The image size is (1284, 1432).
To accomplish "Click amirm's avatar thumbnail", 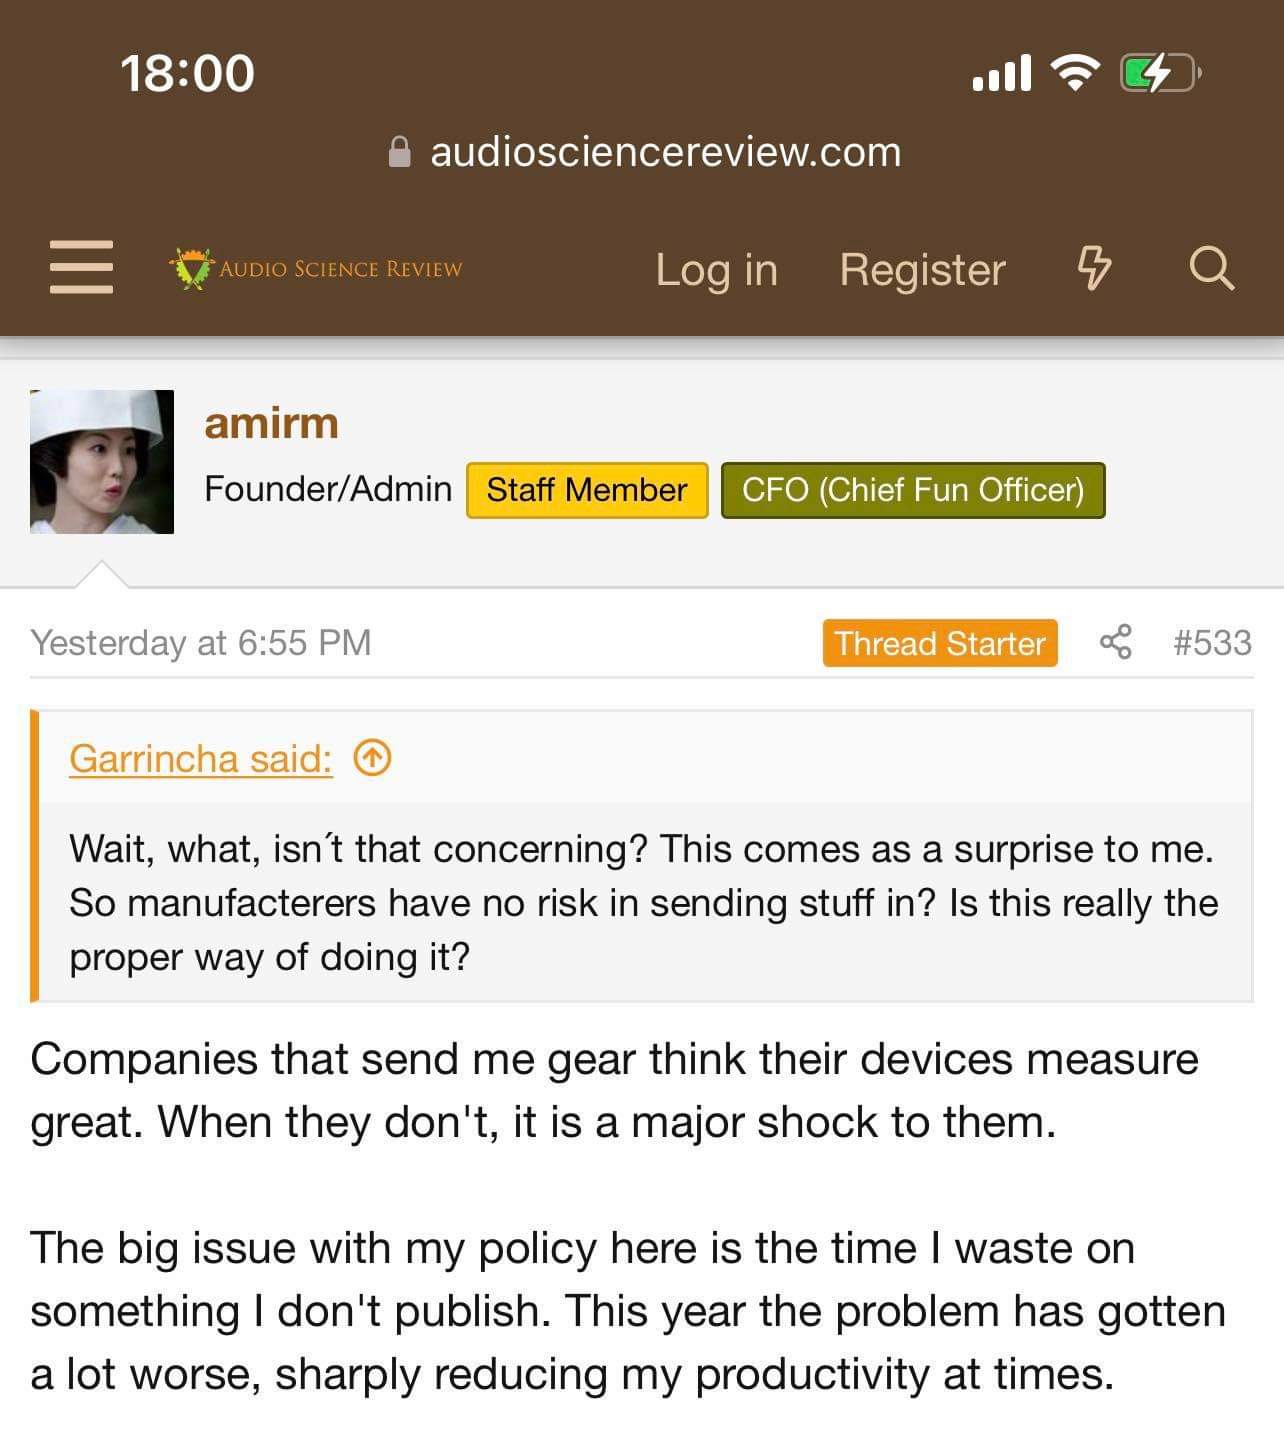I will coord(102,461).
